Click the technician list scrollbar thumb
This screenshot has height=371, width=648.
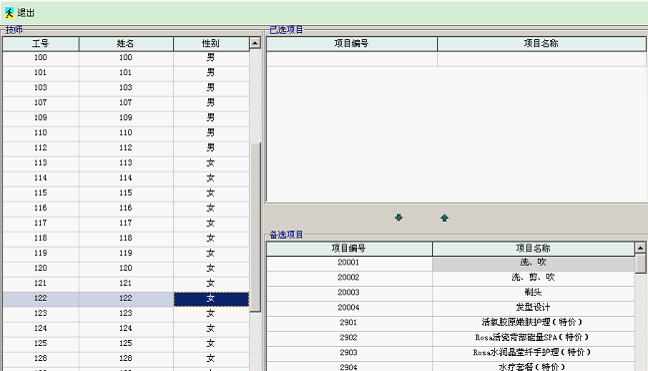point(255,227)
